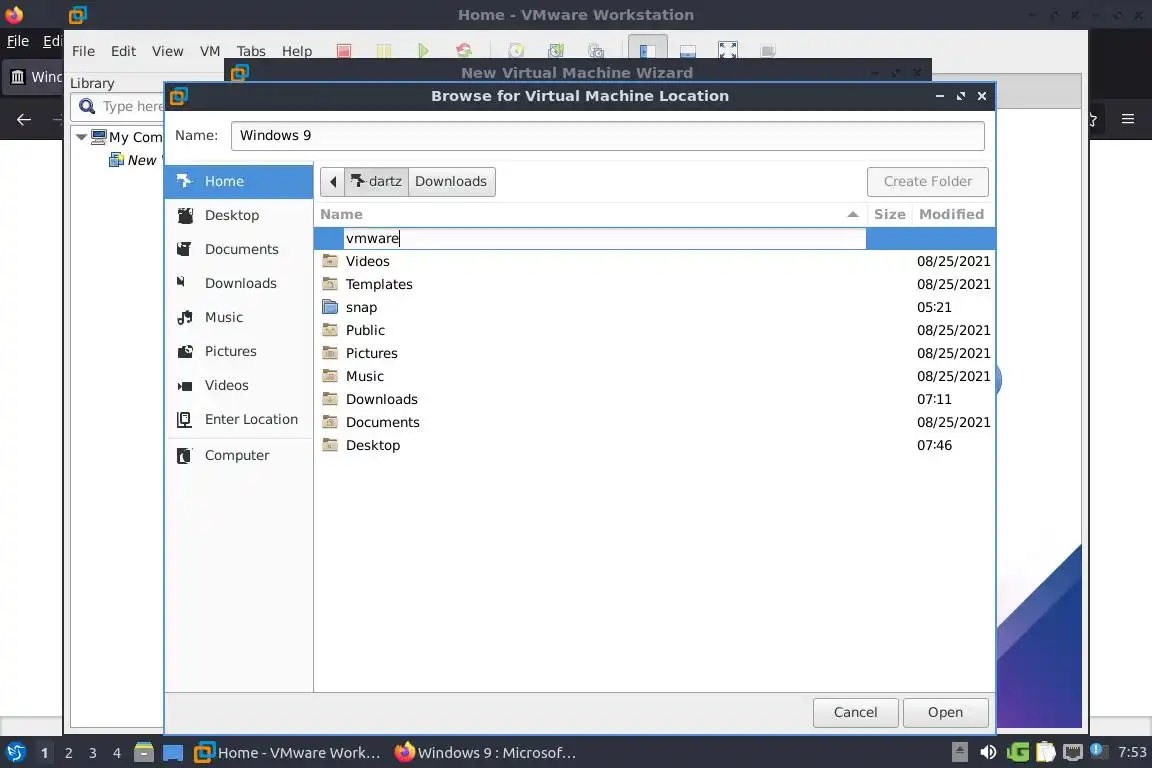Click the taskbar file manager icon
The image size is (1152, 768).
coord(144,753)
